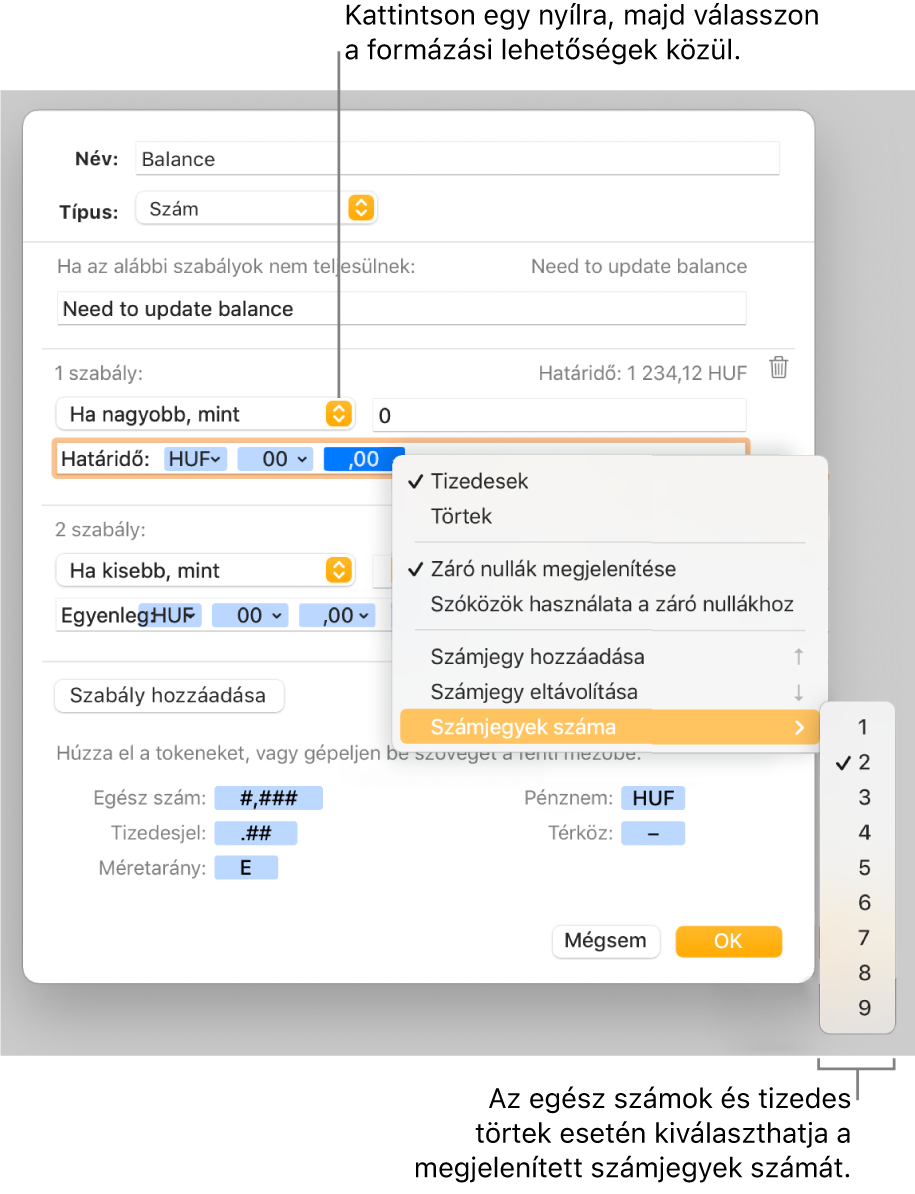The width and height of the screenshot is (915, 1194).
Task: Select 'Számjegy hozzáadása' menu item
Action: [x=610, y=656]
